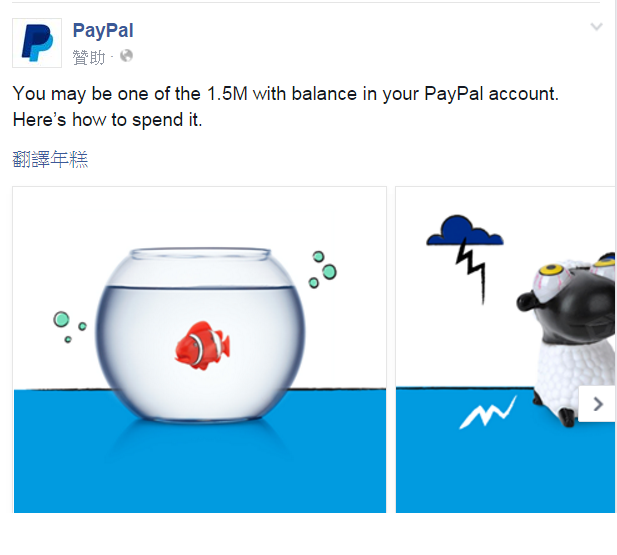Click the "Here's how to spend it." line
The height and width of the screenshot is (555, 617).
pyautogui.click(x=107, y=120)
